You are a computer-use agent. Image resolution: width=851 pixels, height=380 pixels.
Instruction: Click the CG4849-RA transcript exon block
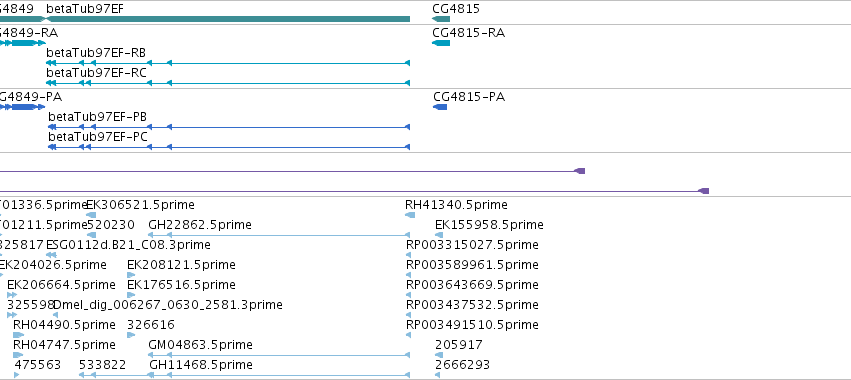[x=23, y=43]
